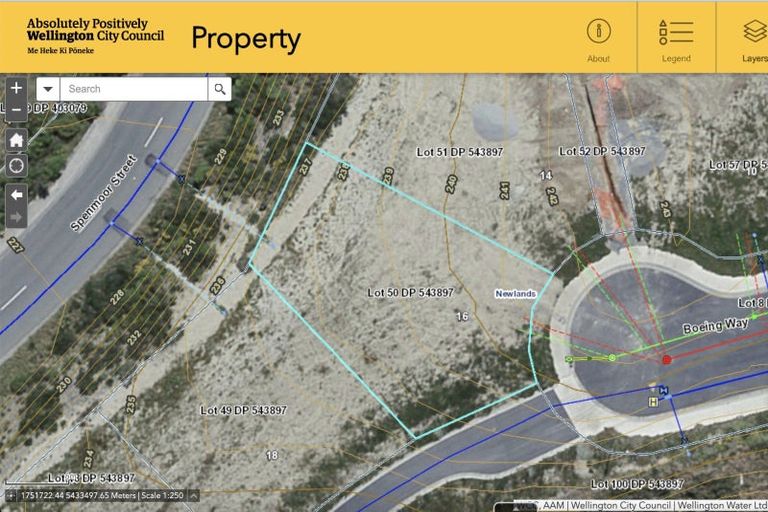The image size is (768, 512).
Task: Zoom in with the plus button
Action: coord(16,88)
